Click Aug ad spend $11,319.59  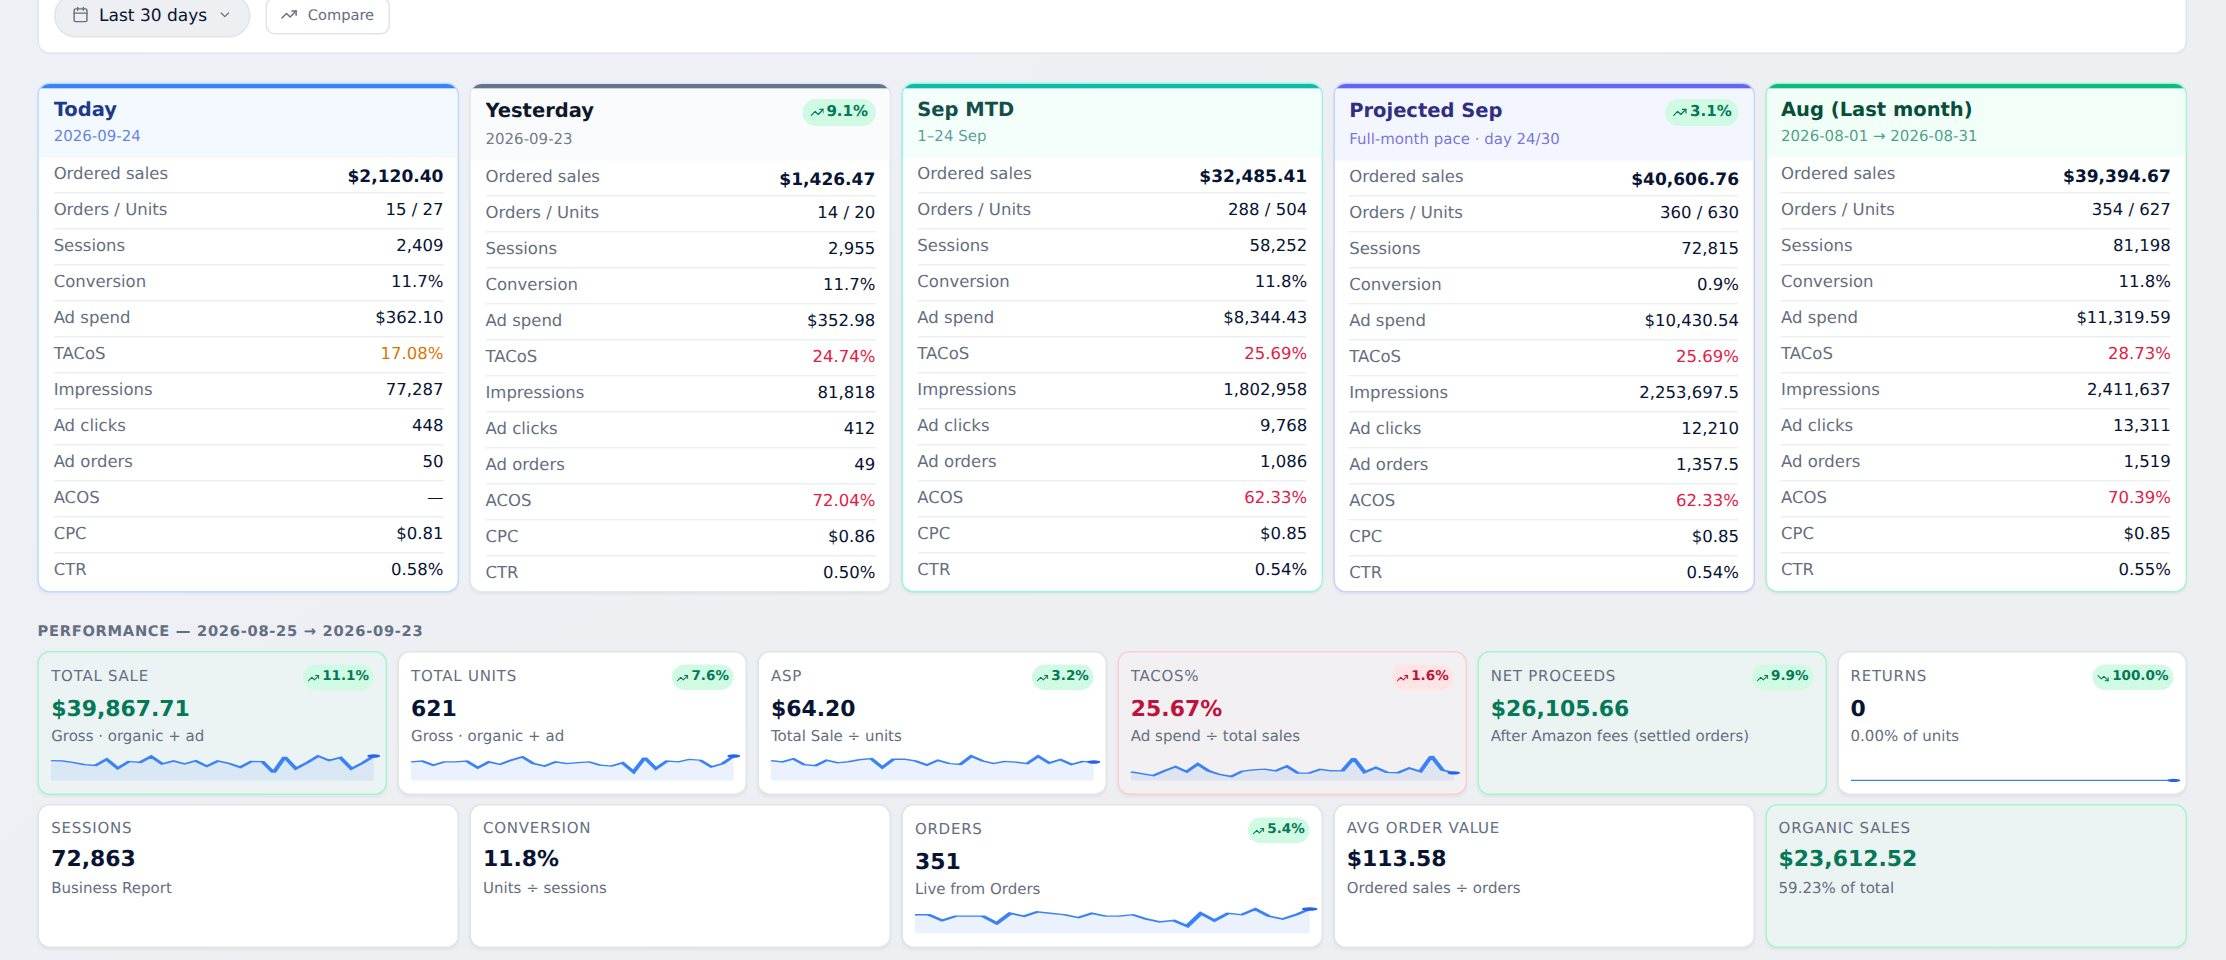2123,317
